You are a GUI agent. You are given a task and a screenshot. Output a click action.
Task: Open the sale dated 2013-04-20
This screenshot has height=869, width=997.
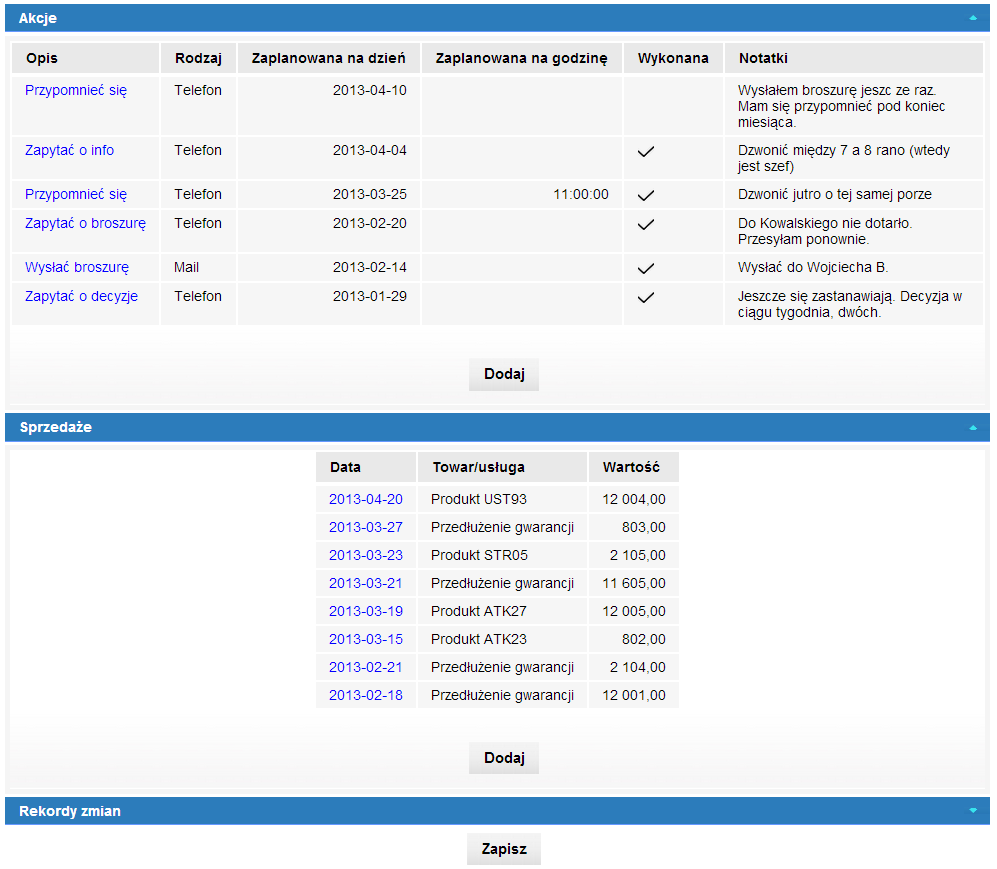pyautogui.click(x=365, y=499)
